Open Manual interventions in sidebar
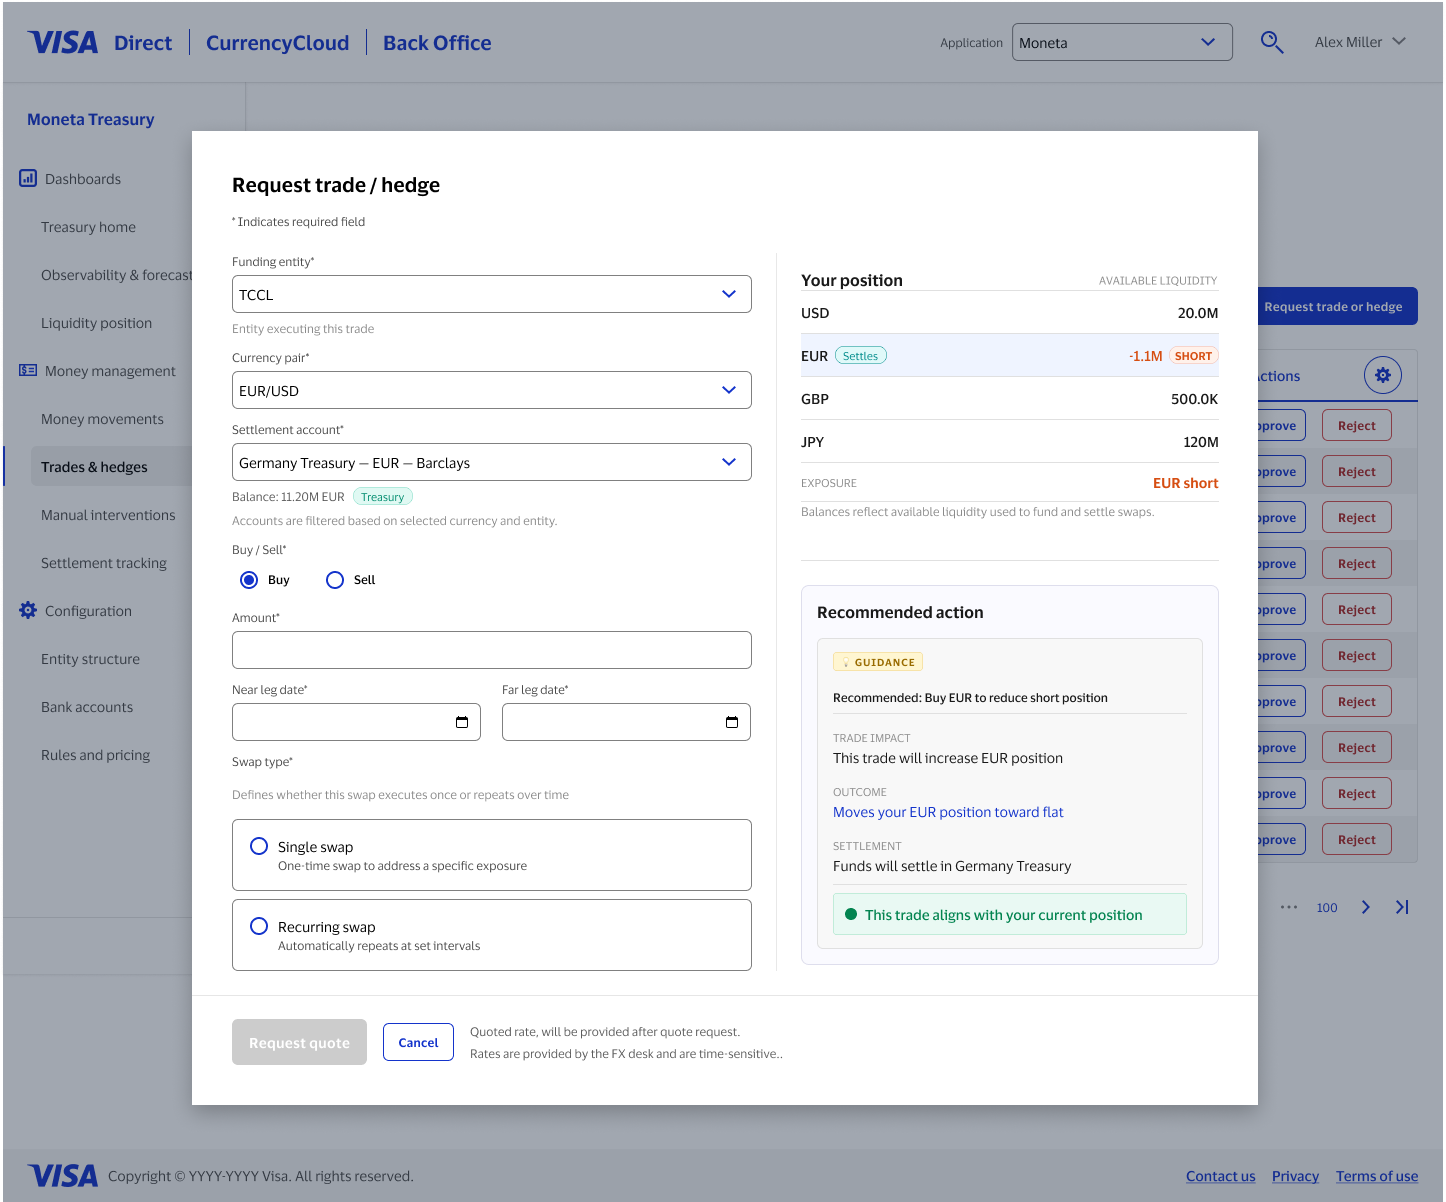The image size is (1446, 1202). [108, 515]
